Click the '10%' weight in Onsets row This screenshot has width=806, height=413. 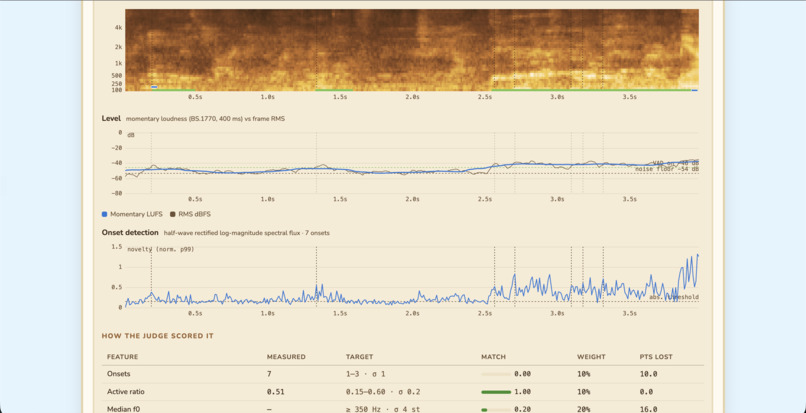(583, 374)
